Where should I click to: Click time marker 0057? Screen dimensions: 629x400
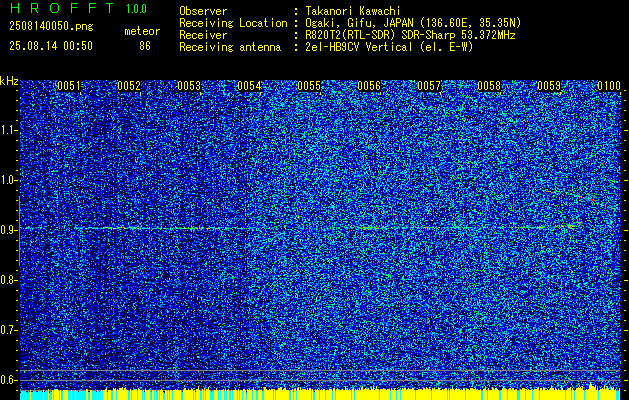pos(429,86)
